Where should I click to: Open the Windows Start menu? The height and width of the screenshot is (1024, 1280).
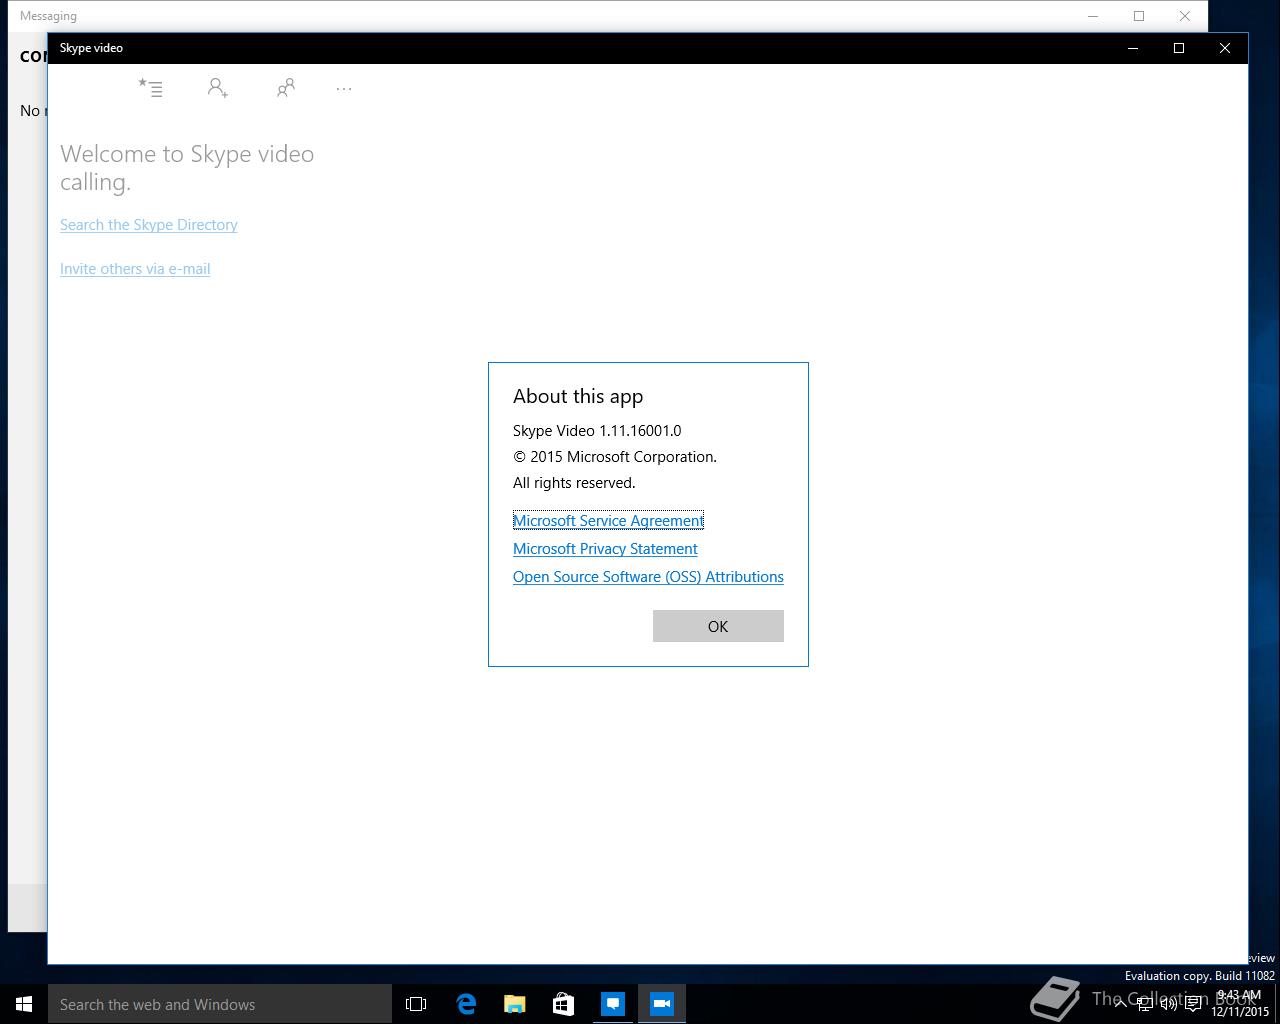(24, 1004)
